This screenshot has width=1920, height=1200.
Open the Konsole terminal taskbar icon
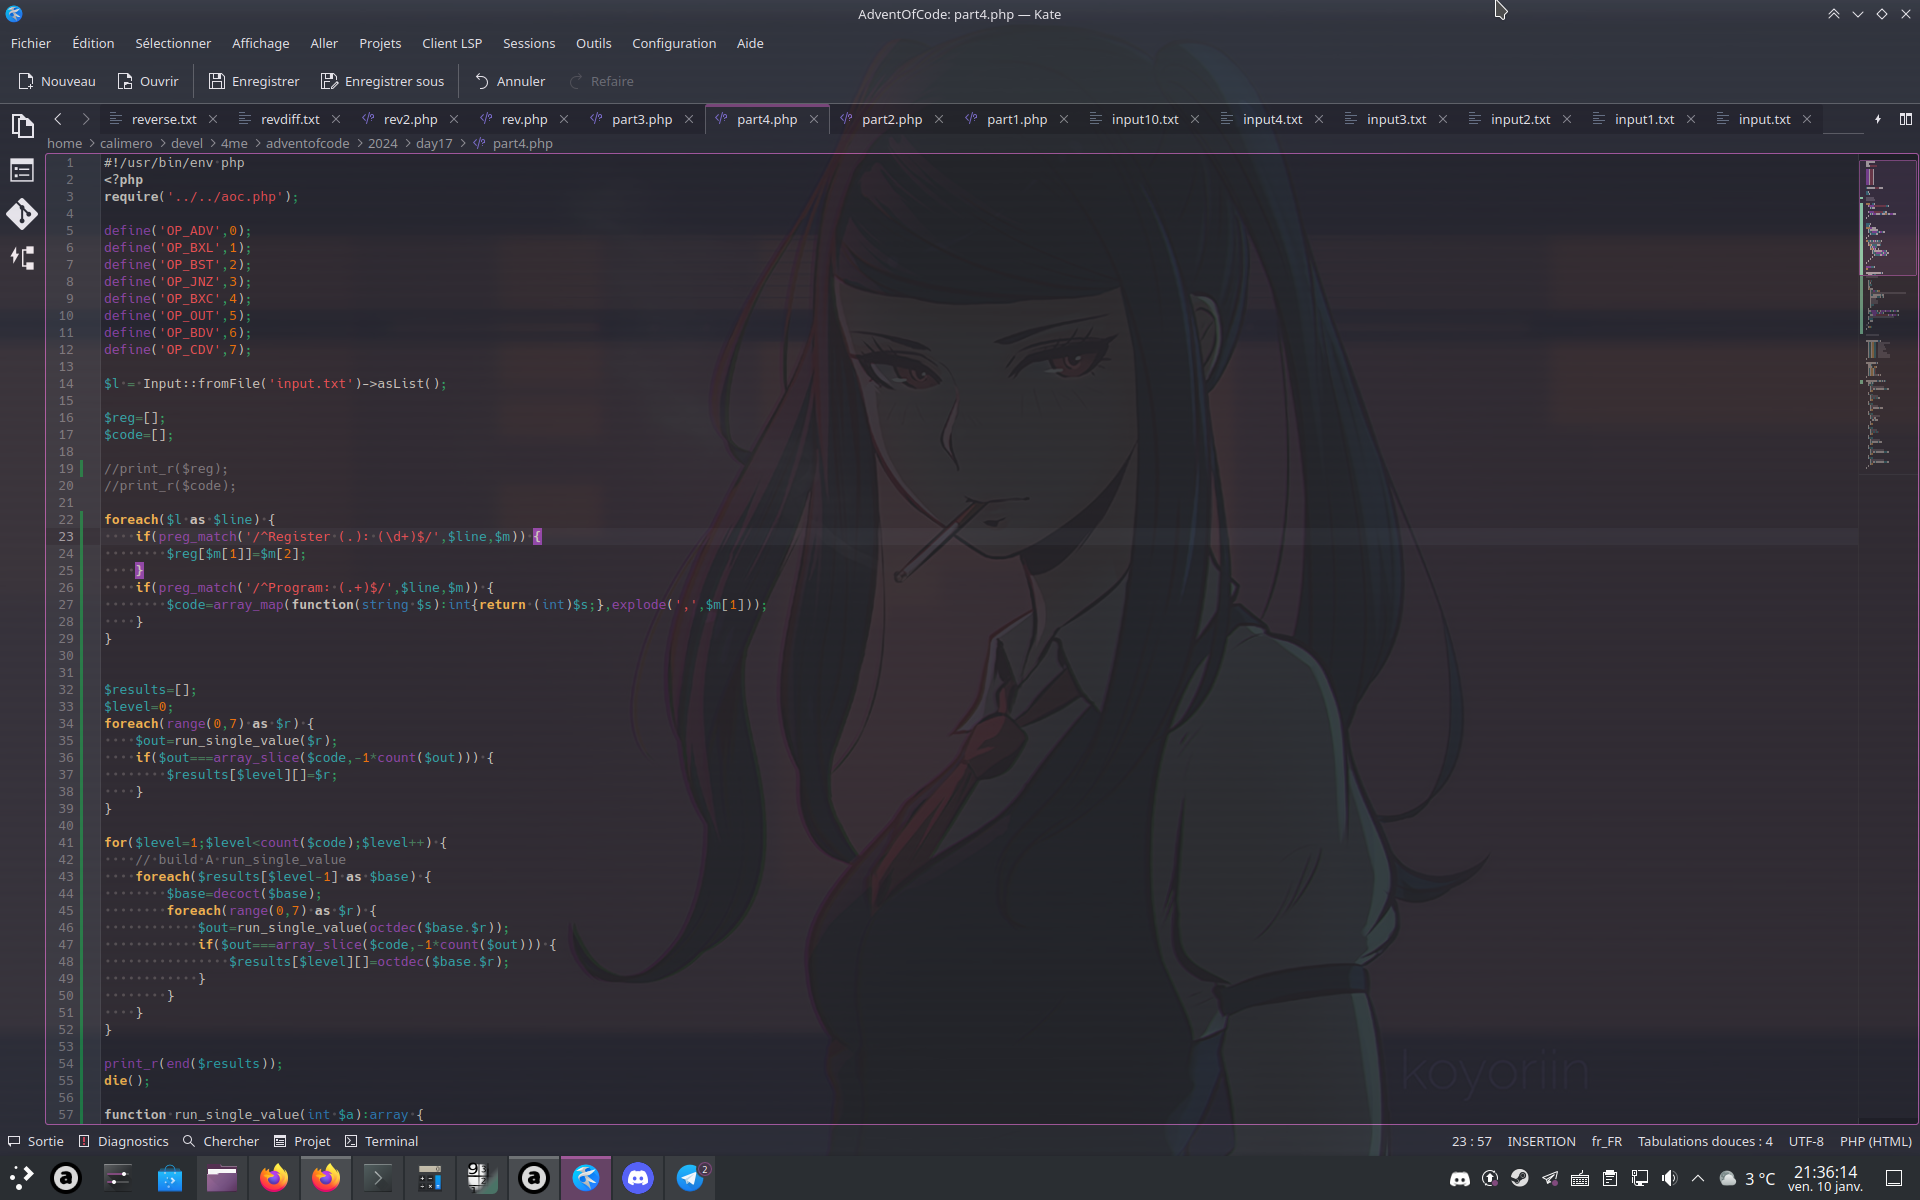click(x=378, y=1178)
